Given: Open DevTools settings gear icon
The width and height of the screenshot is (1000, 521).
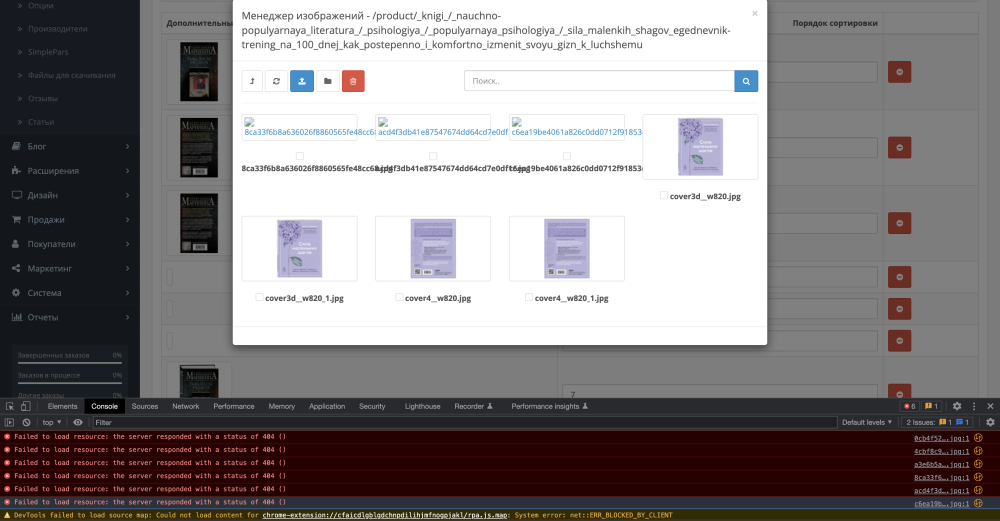Looking at the screenshot, I should pos(956,407).
